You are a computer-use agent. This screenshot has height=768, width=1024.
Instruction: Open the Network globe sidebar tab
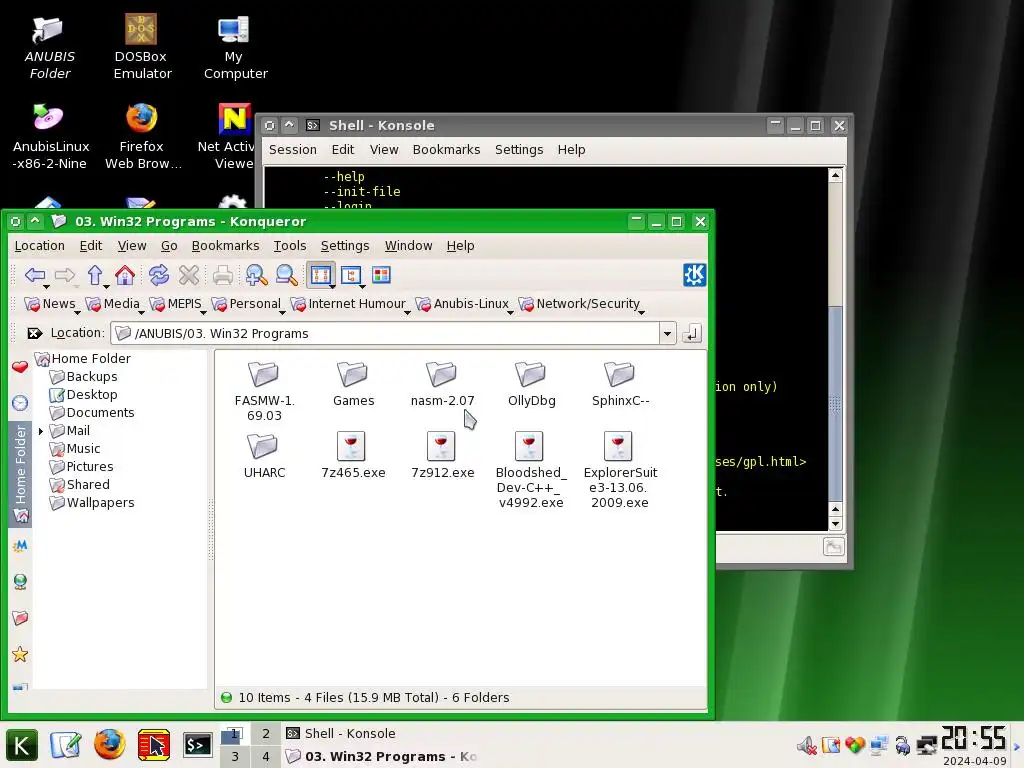coord(20,582)
